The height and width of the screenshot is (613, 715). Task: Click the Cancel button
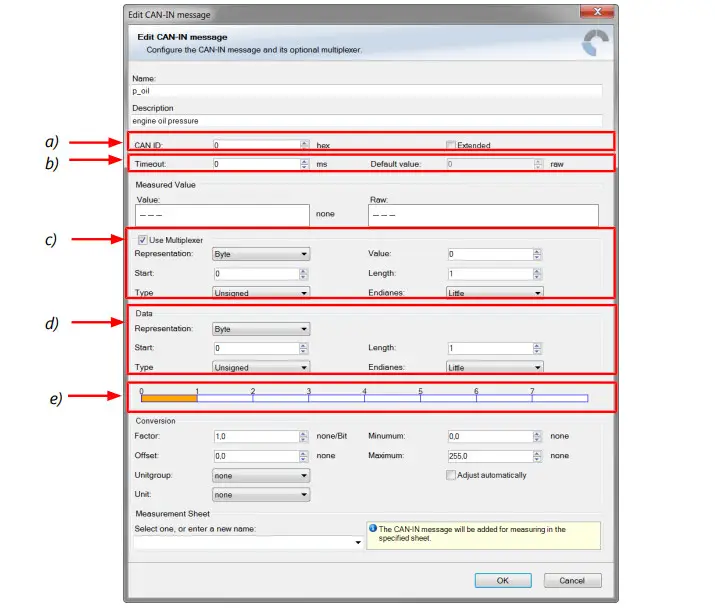(x=572, y=581)
